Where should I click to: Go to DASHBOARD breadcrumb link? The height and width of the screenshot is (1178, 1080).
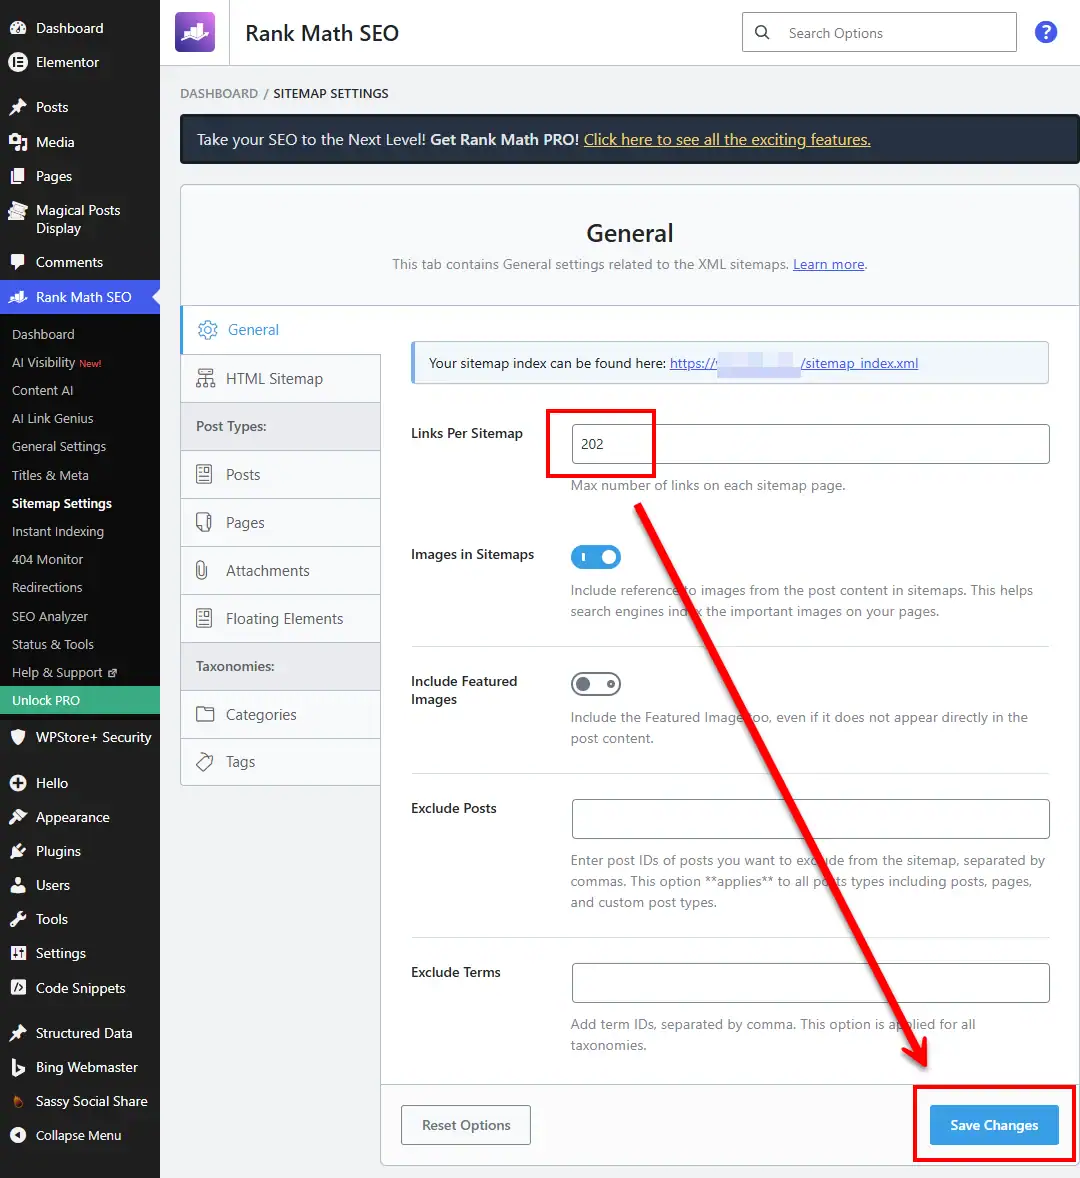(219, 93)
